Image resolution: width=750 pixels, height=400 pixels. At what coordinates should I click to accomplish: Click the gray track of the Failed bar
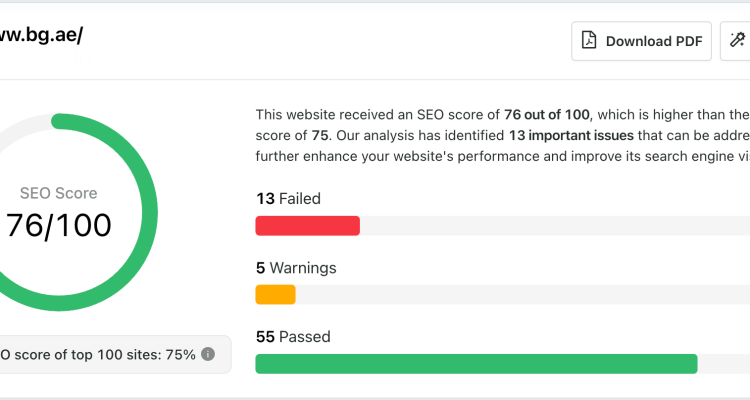555,226
